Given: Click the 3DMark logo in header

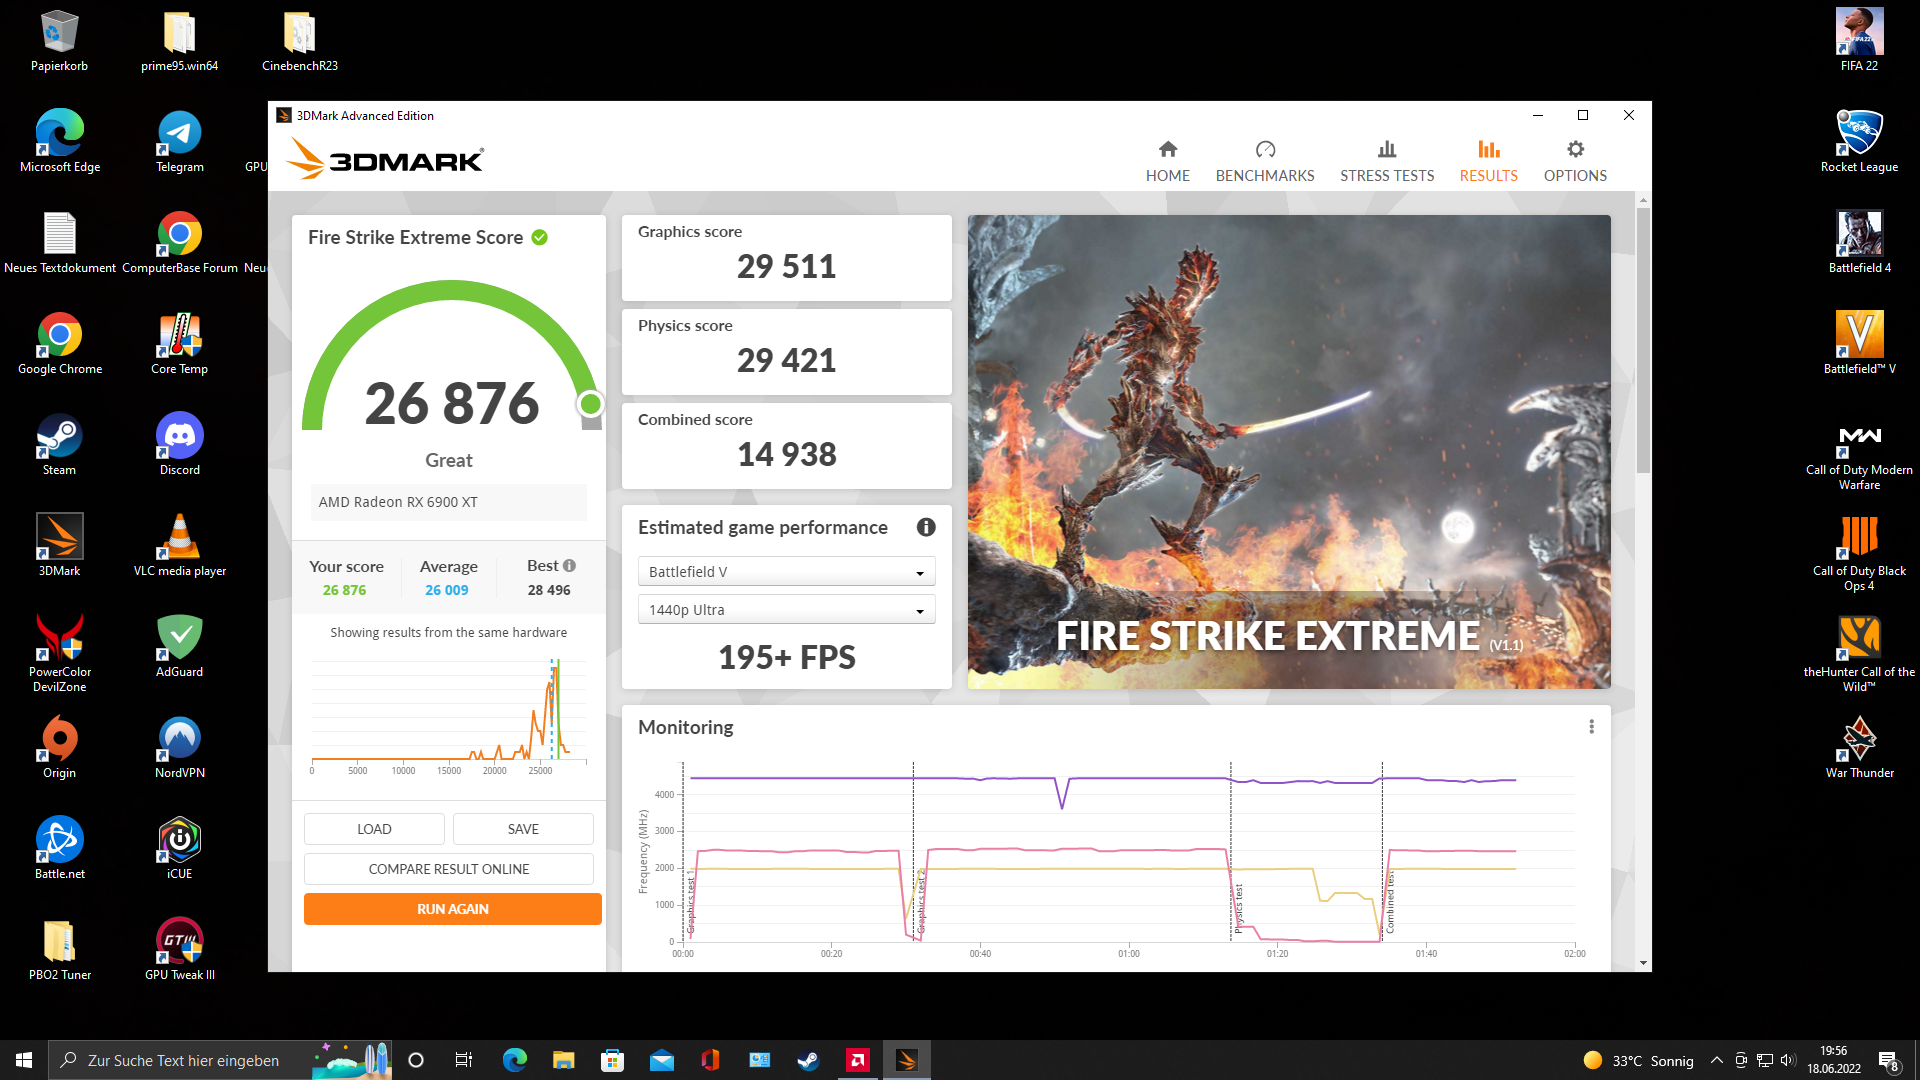Looking at the screenshot, I should tap(385, 160).
